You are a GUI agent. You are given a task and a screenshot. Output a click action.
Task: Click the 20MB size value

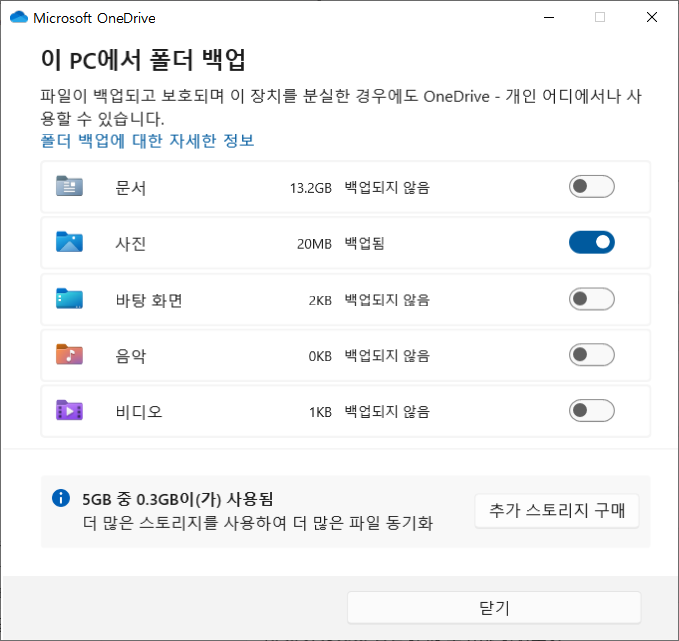point(314,244)
